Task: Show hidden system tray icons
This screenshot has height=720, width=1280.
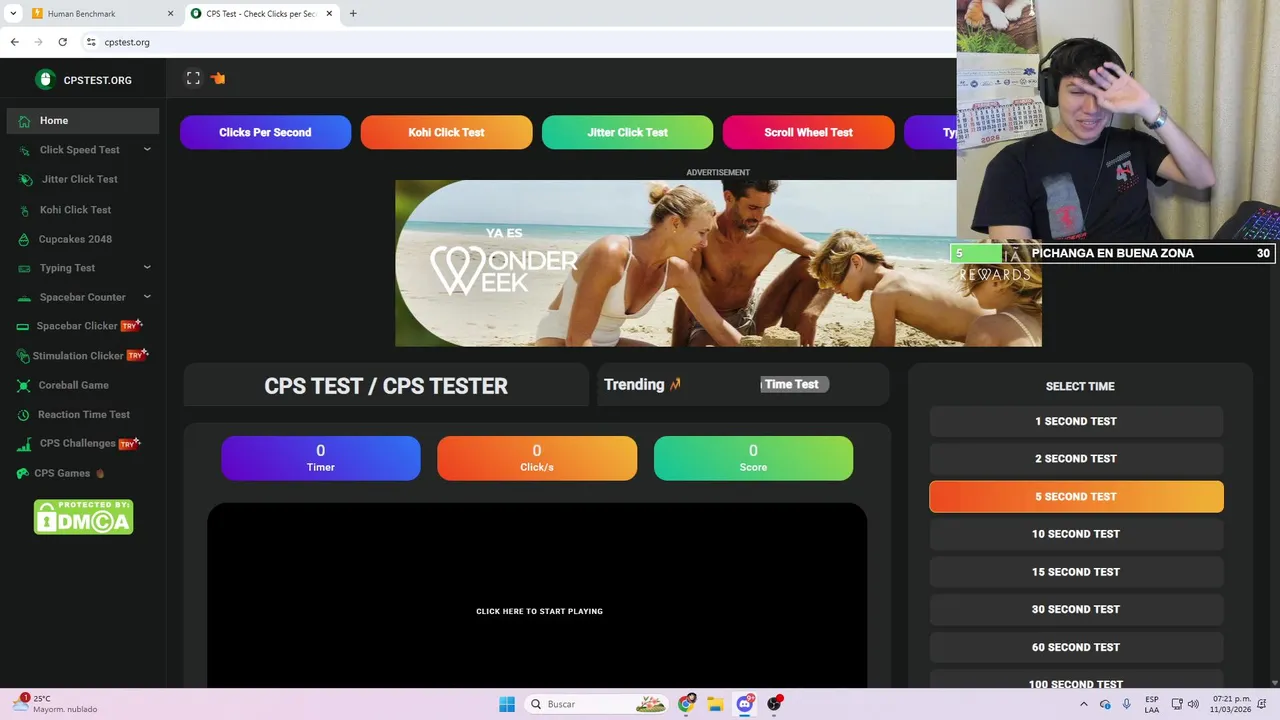Action: pyautogui.click(x=1084, y=704)
